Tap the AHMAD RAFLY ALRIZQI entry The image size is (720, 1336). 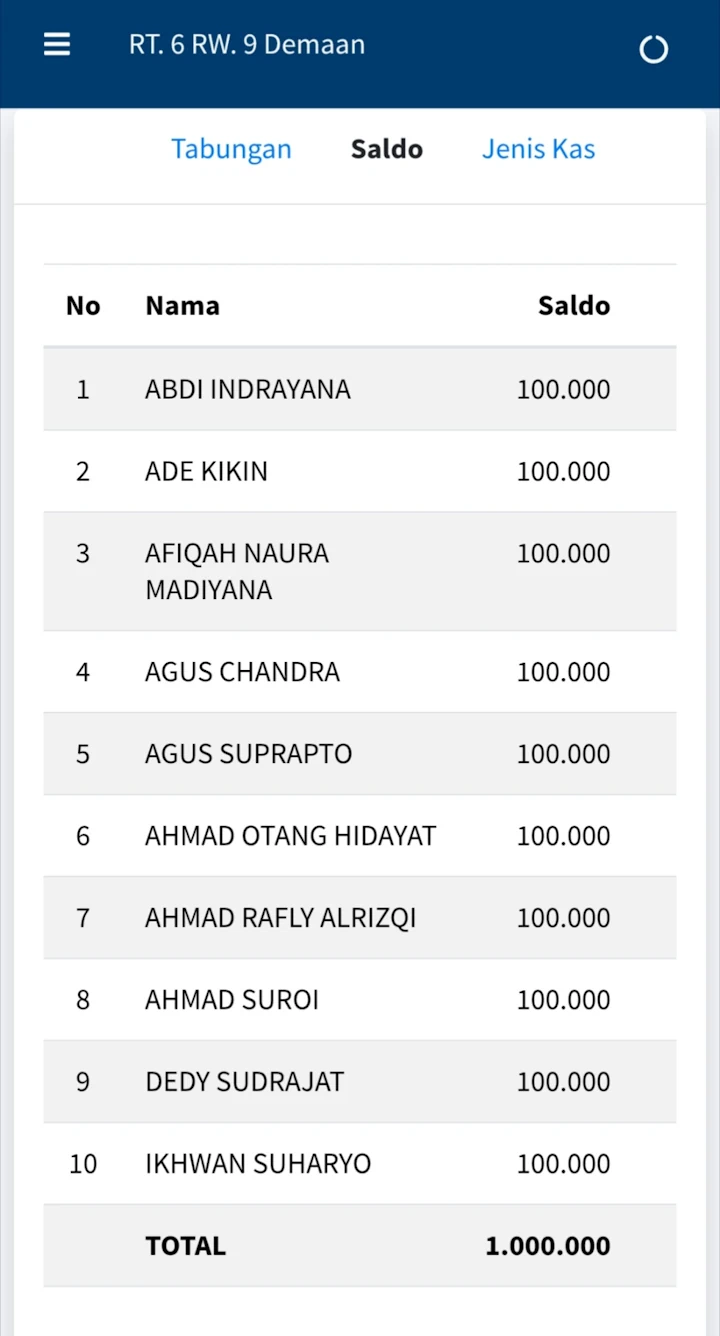[281, 918]
